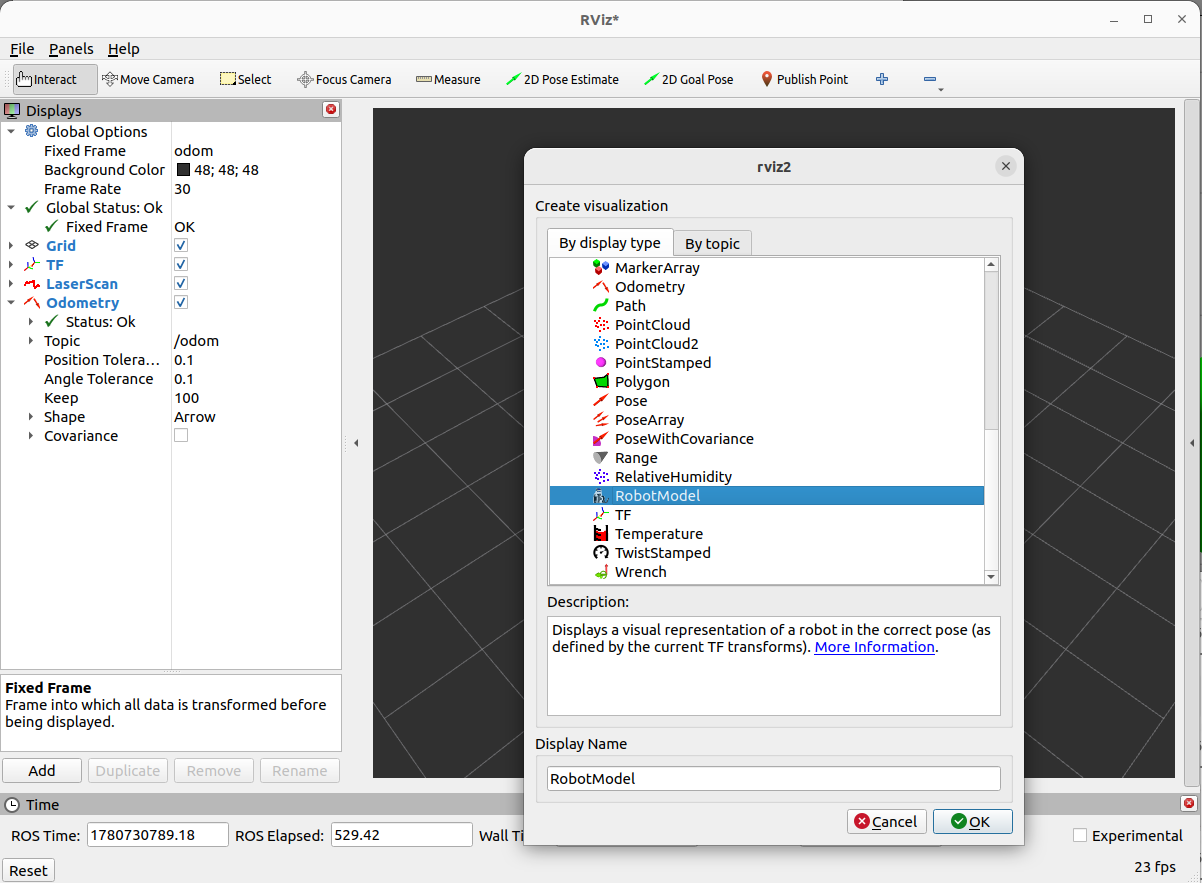This screenshot has width=1202, height=883.
Task: Select the TwistStamped display type
Action: pyautogui.click(x=662, y=553)
